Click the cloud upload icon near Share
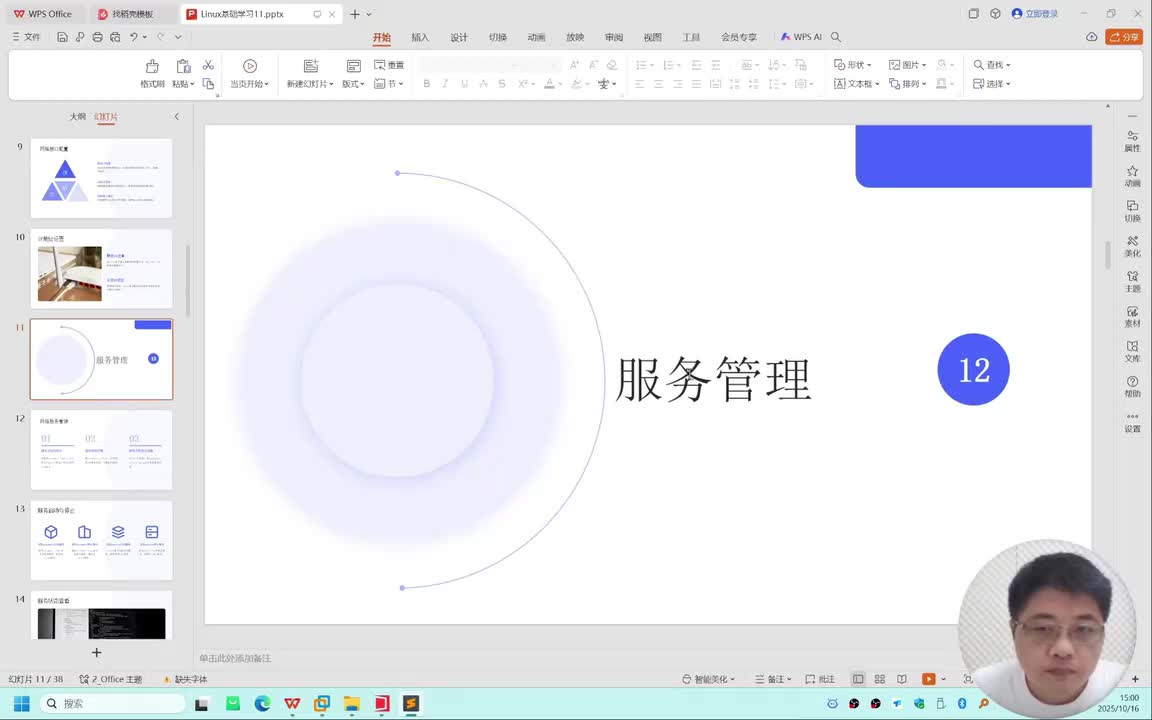Image resolution: width=1152 pixels, height=720 pixels. point(1092,37)
